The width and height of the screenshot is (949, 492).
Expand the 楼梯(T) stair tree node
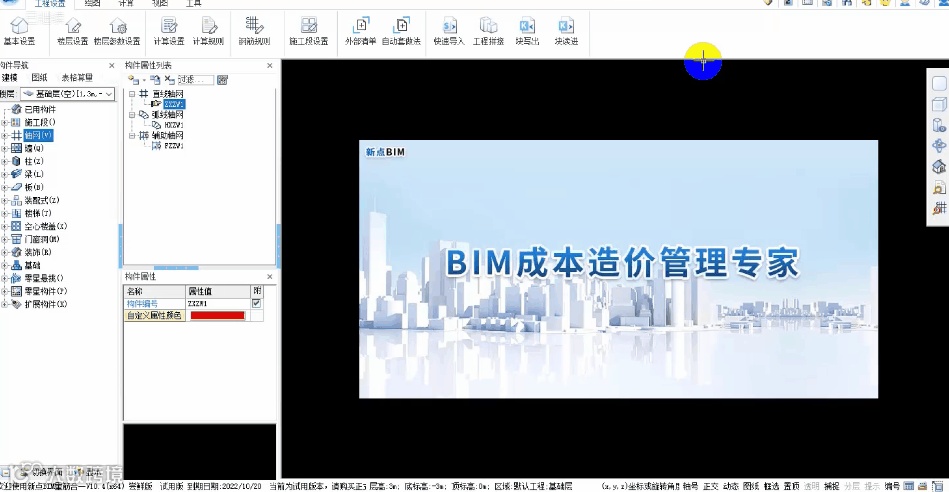coord(4,213)
